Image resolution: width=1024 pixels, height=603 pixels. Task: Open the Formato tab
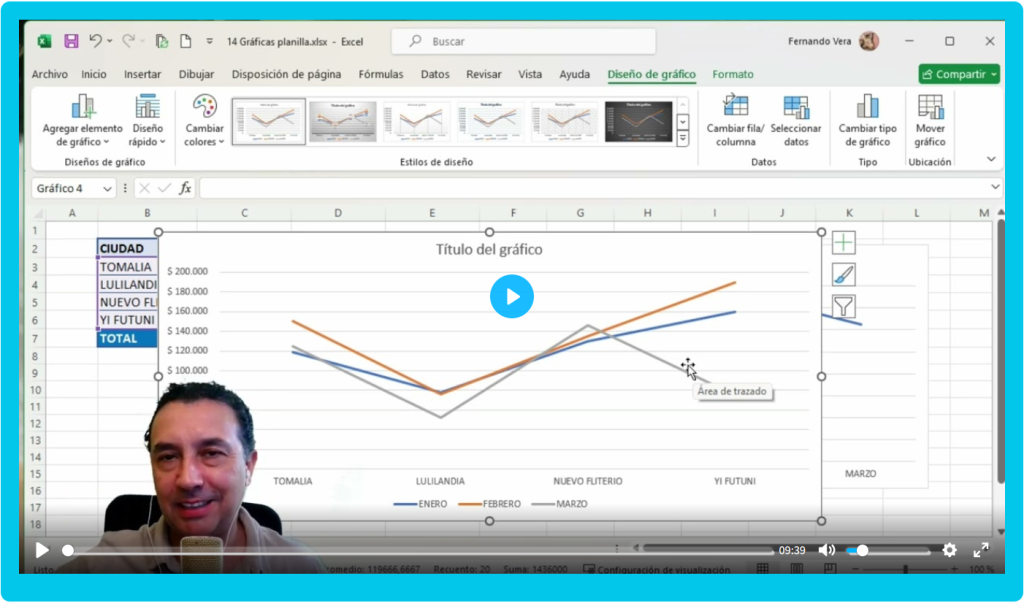[x=733, y=74]
